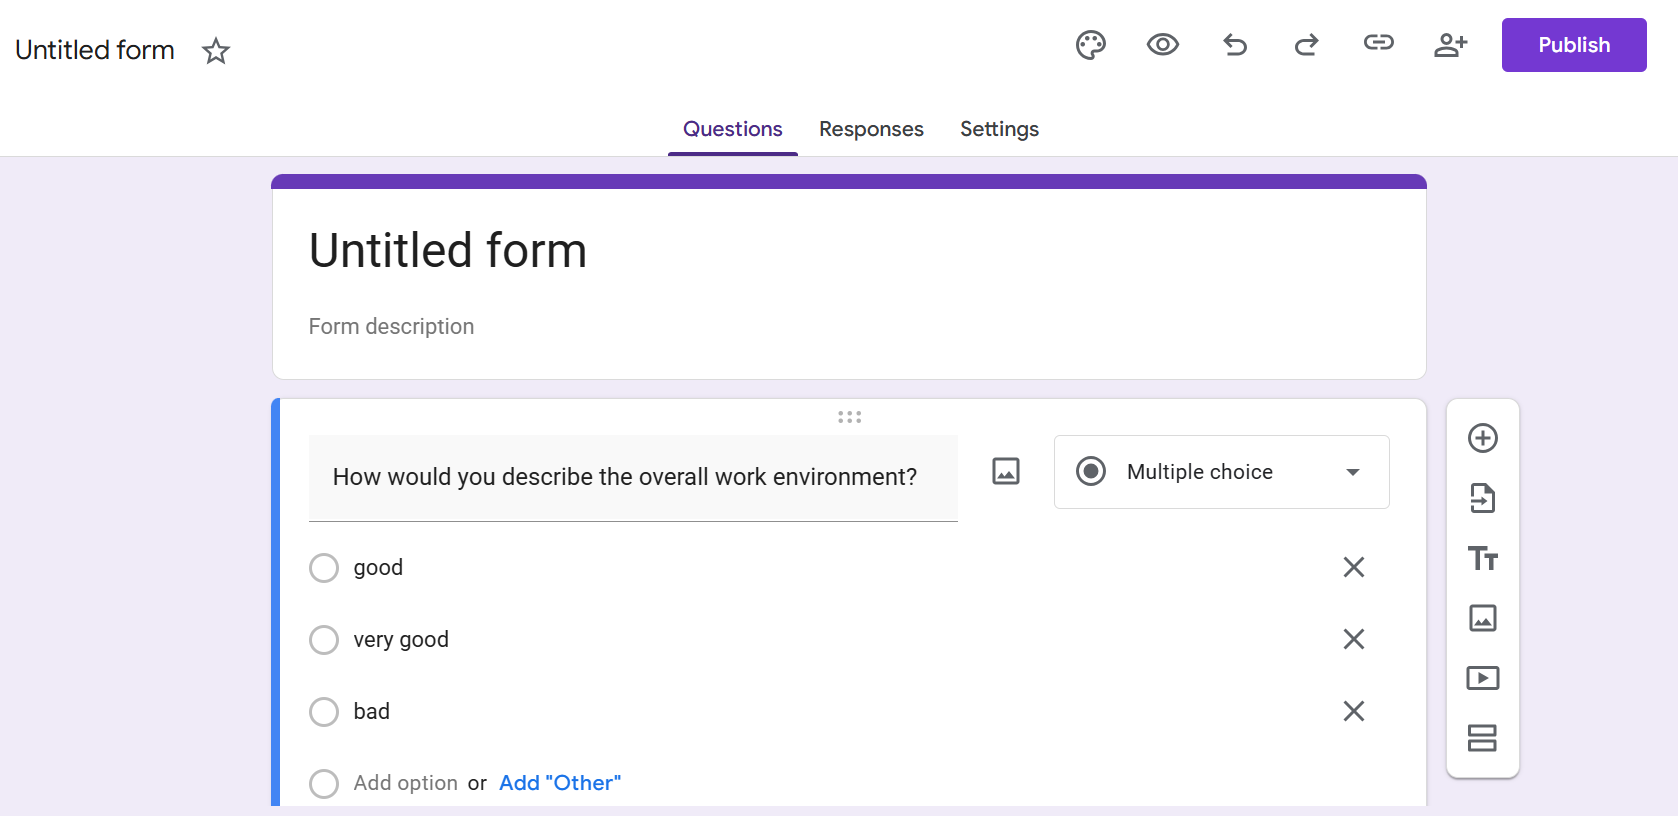The height and width of the screenshot is (816, 1678).
Task: Import questions from another form
Action: point(1483,498)
